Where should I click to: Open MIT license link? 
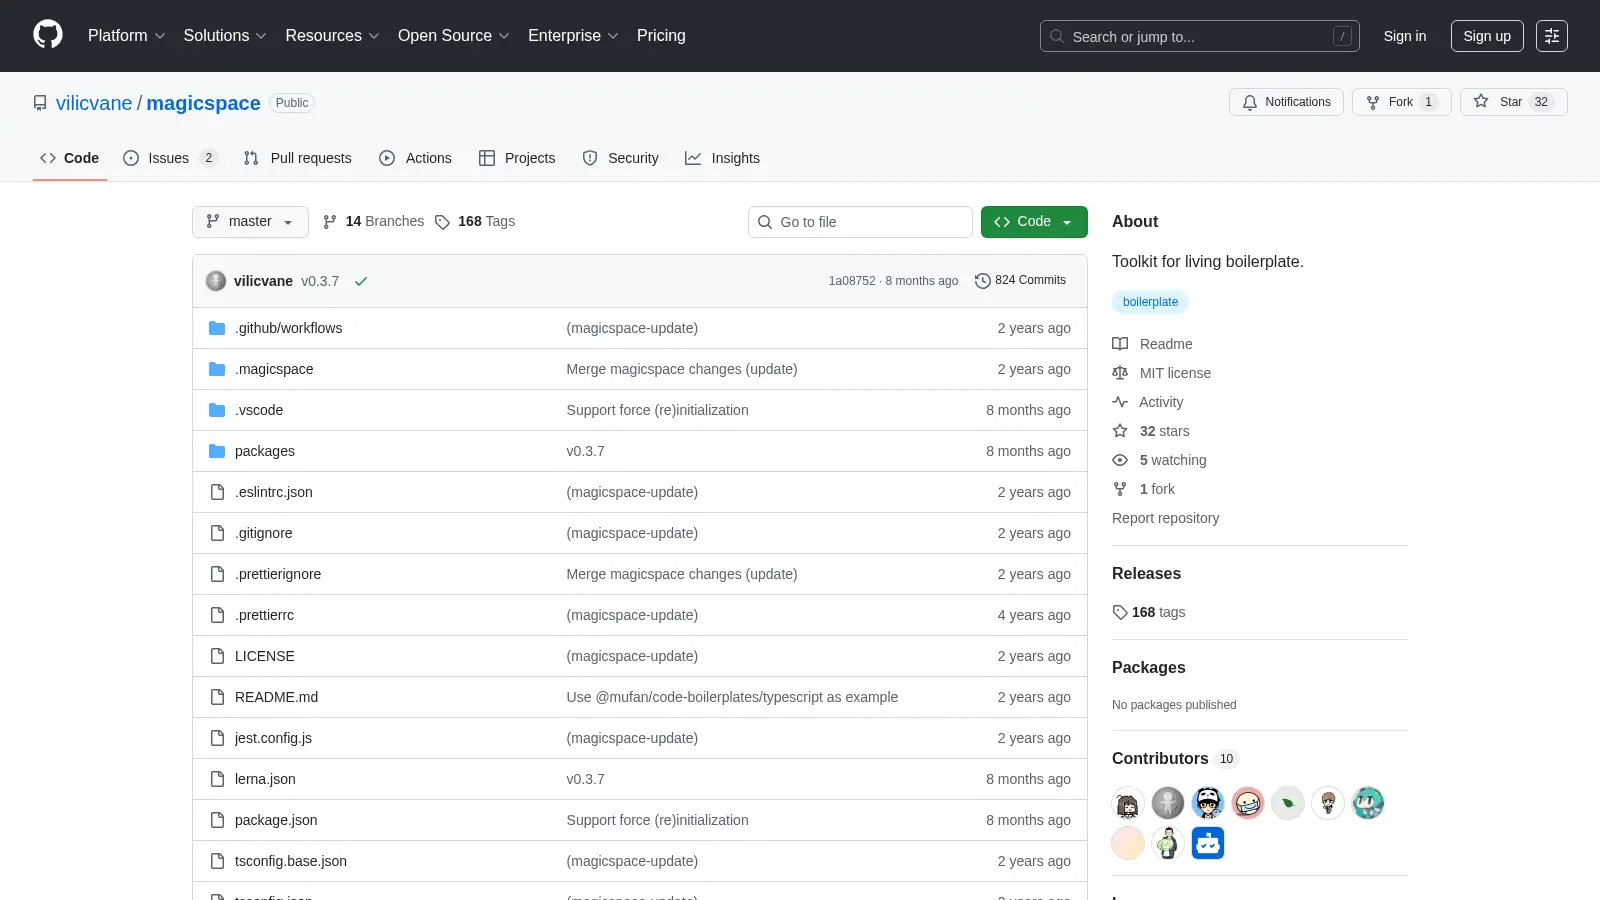(x=1162, y=373)
